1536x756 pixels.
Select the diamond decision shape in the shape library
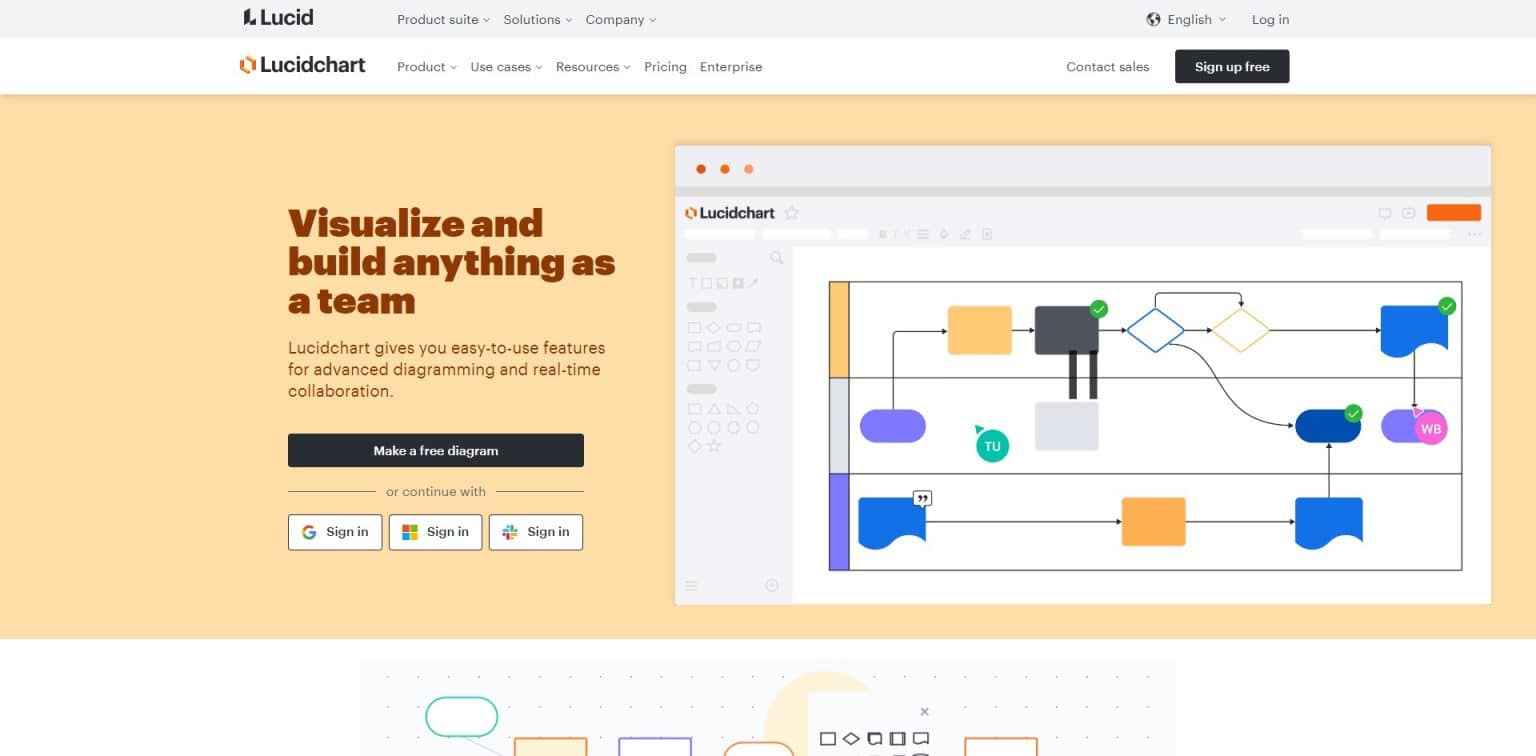[x=712, y=326]
